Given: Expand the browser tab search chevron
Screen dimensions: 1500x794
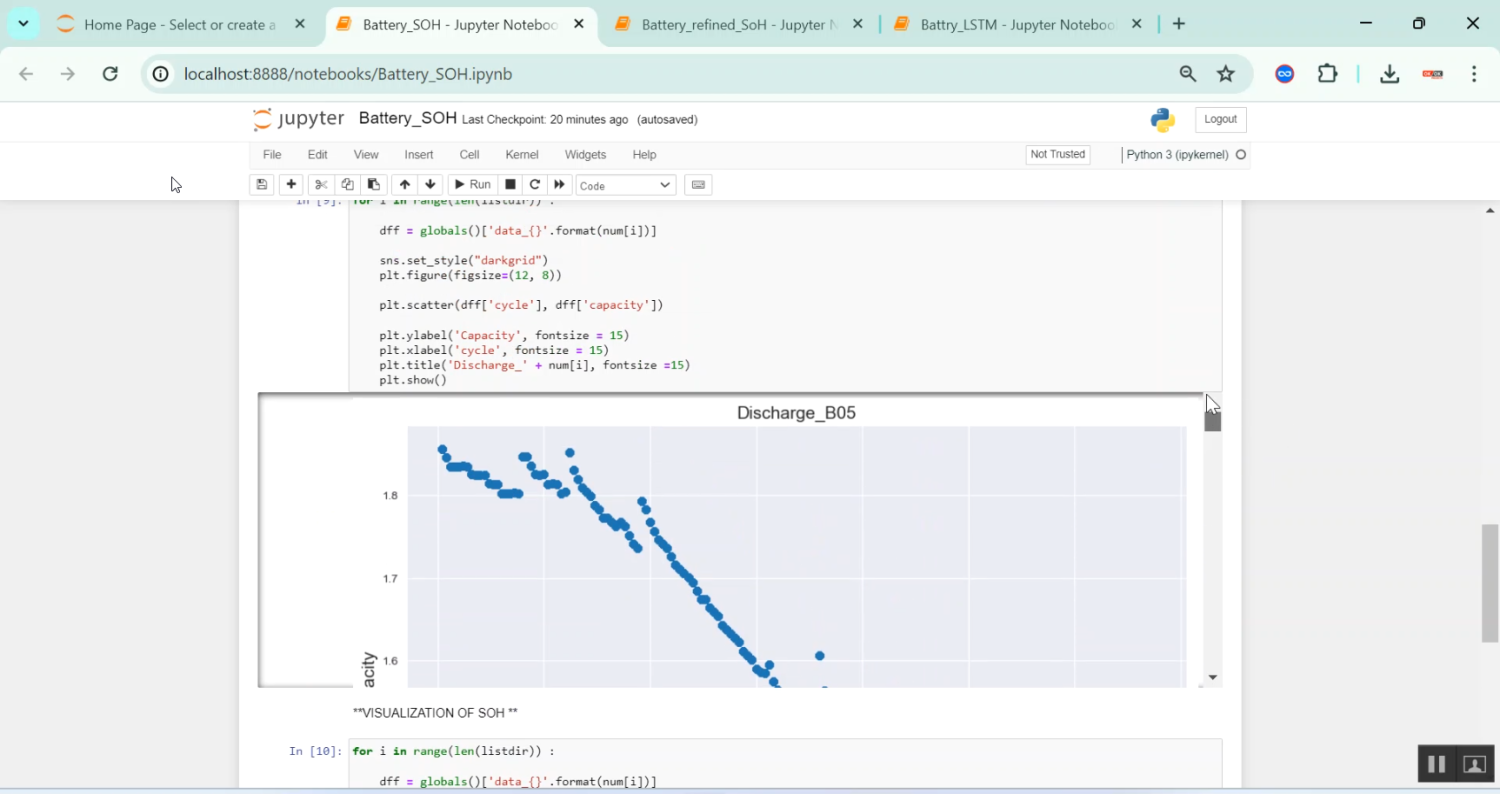Looking at the screenshot, I should [x=23, y=24].
